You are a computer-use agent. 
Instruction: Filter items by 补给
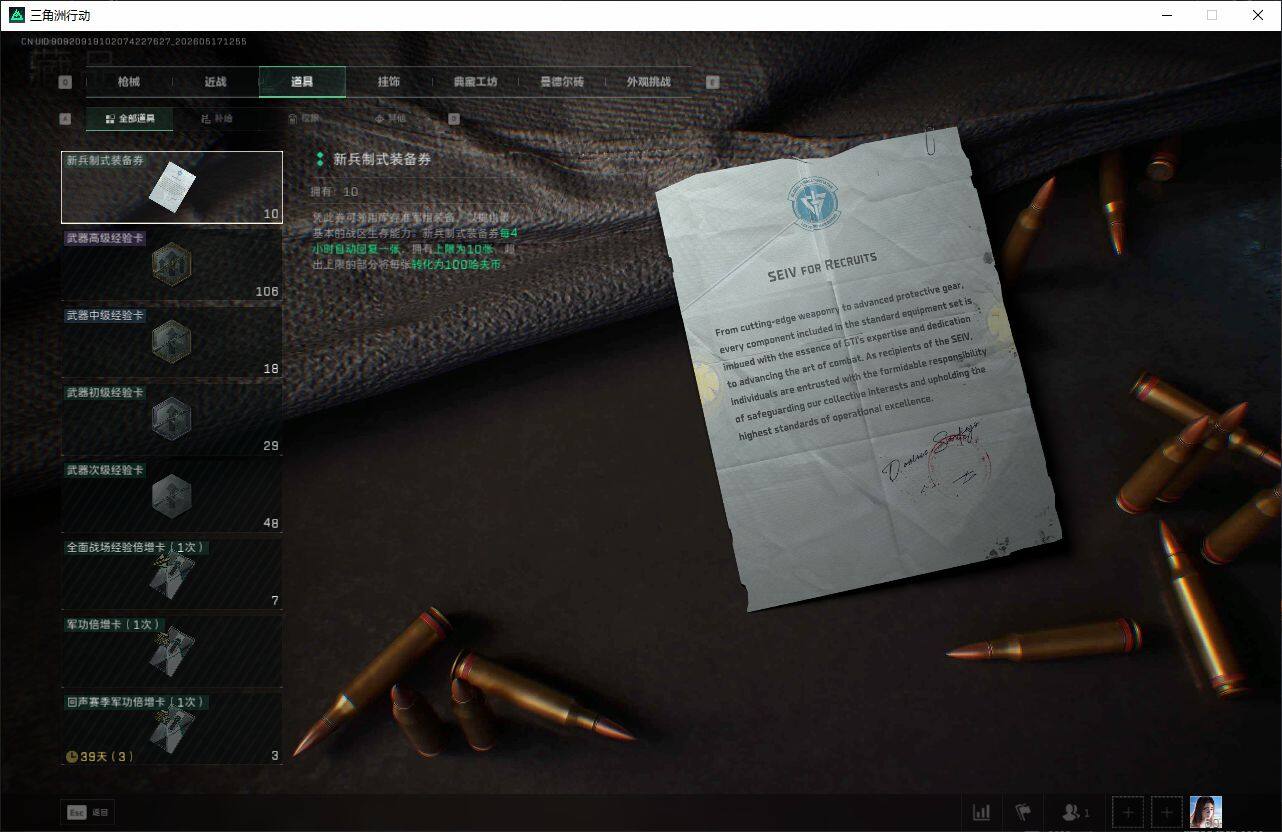(216, 119)
